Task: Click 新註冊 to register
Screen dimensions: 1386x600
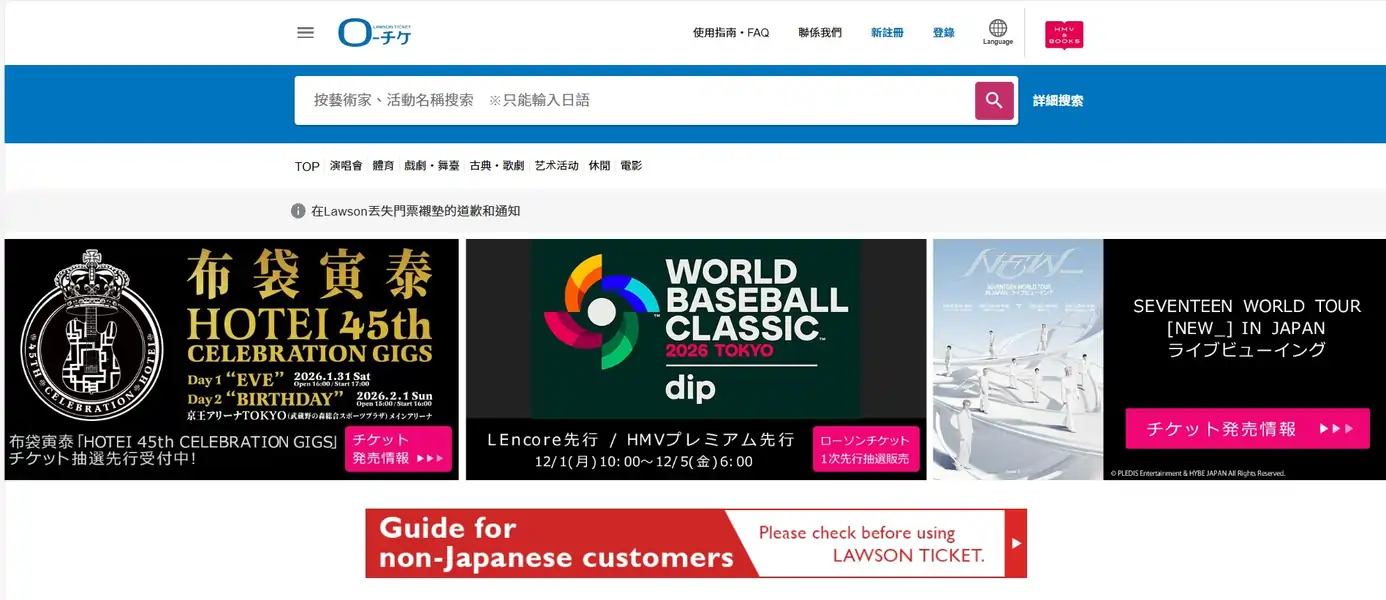Action: click(887, 33)
